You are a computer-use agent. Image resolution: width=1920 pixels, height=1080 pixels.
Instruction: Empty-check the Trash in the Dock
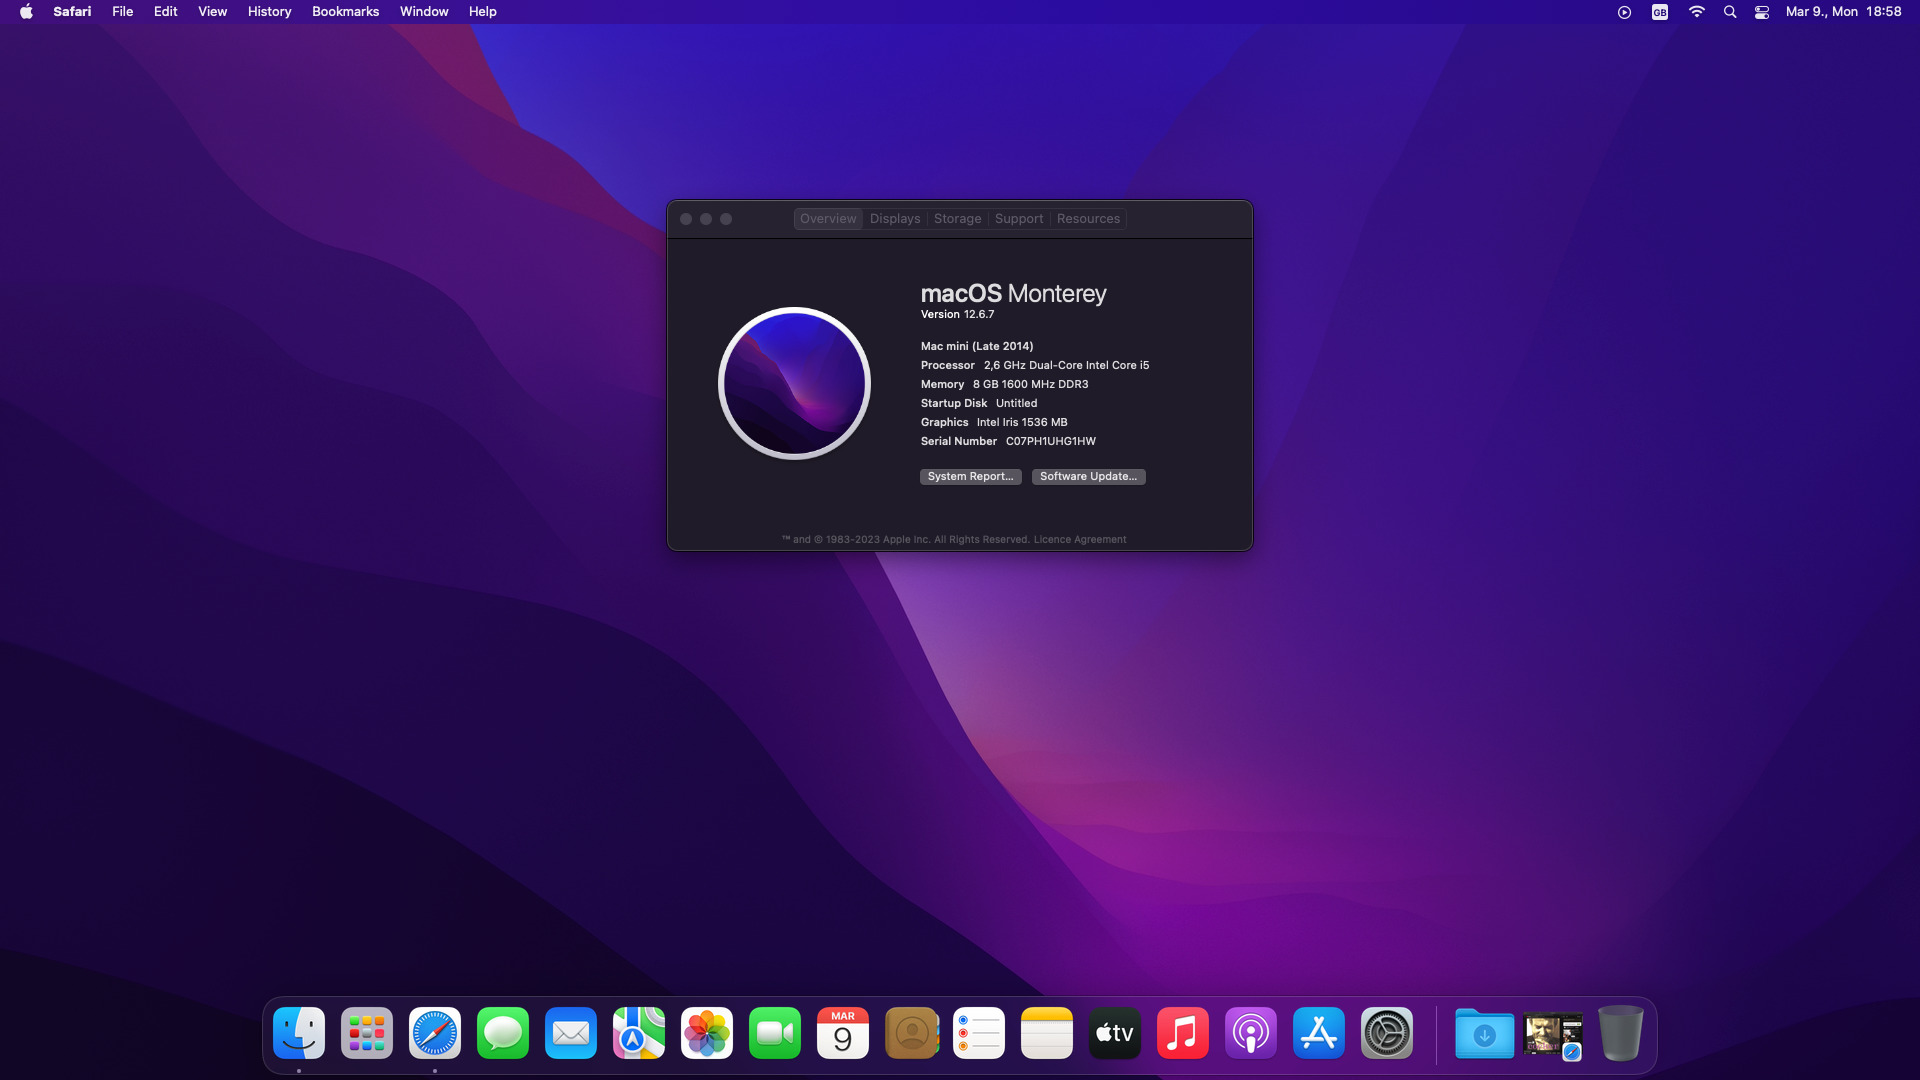[x=1619, y=1035]
